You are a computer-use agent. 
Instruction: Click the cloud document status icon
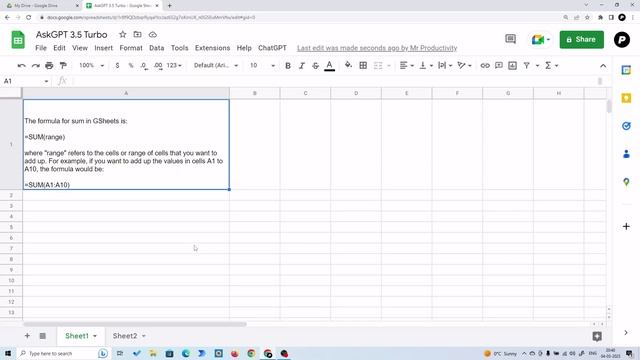153,35
